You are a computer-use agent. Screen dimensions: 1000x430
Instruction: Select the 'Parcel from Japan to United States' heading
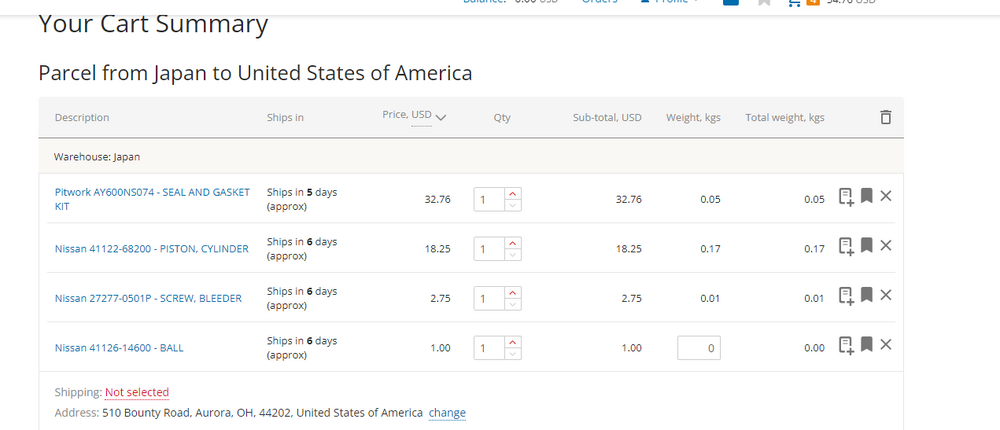click(x=255, y=73)
